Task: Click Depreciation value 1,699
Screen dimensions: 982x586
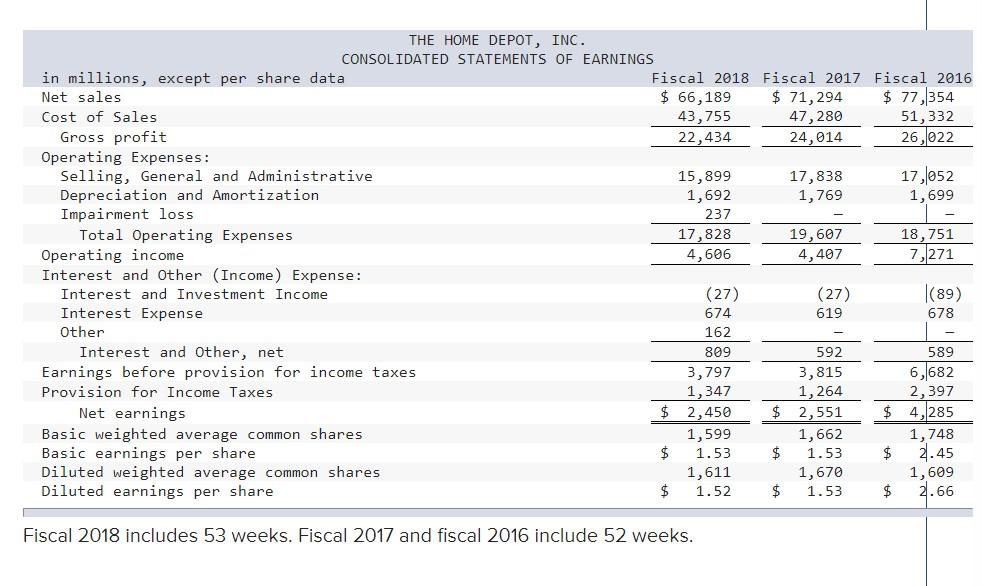Action: click(932, 195)
